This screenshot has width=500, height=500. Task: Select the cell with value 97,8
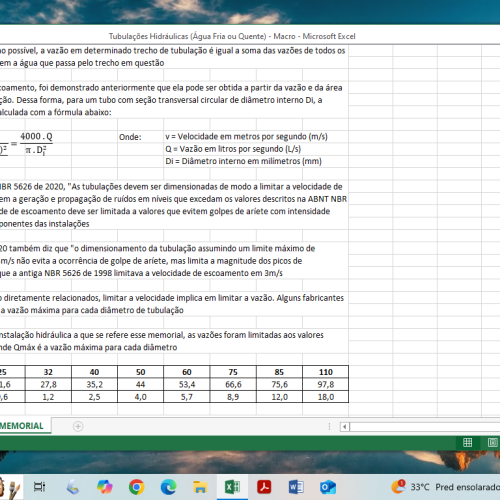326,384
